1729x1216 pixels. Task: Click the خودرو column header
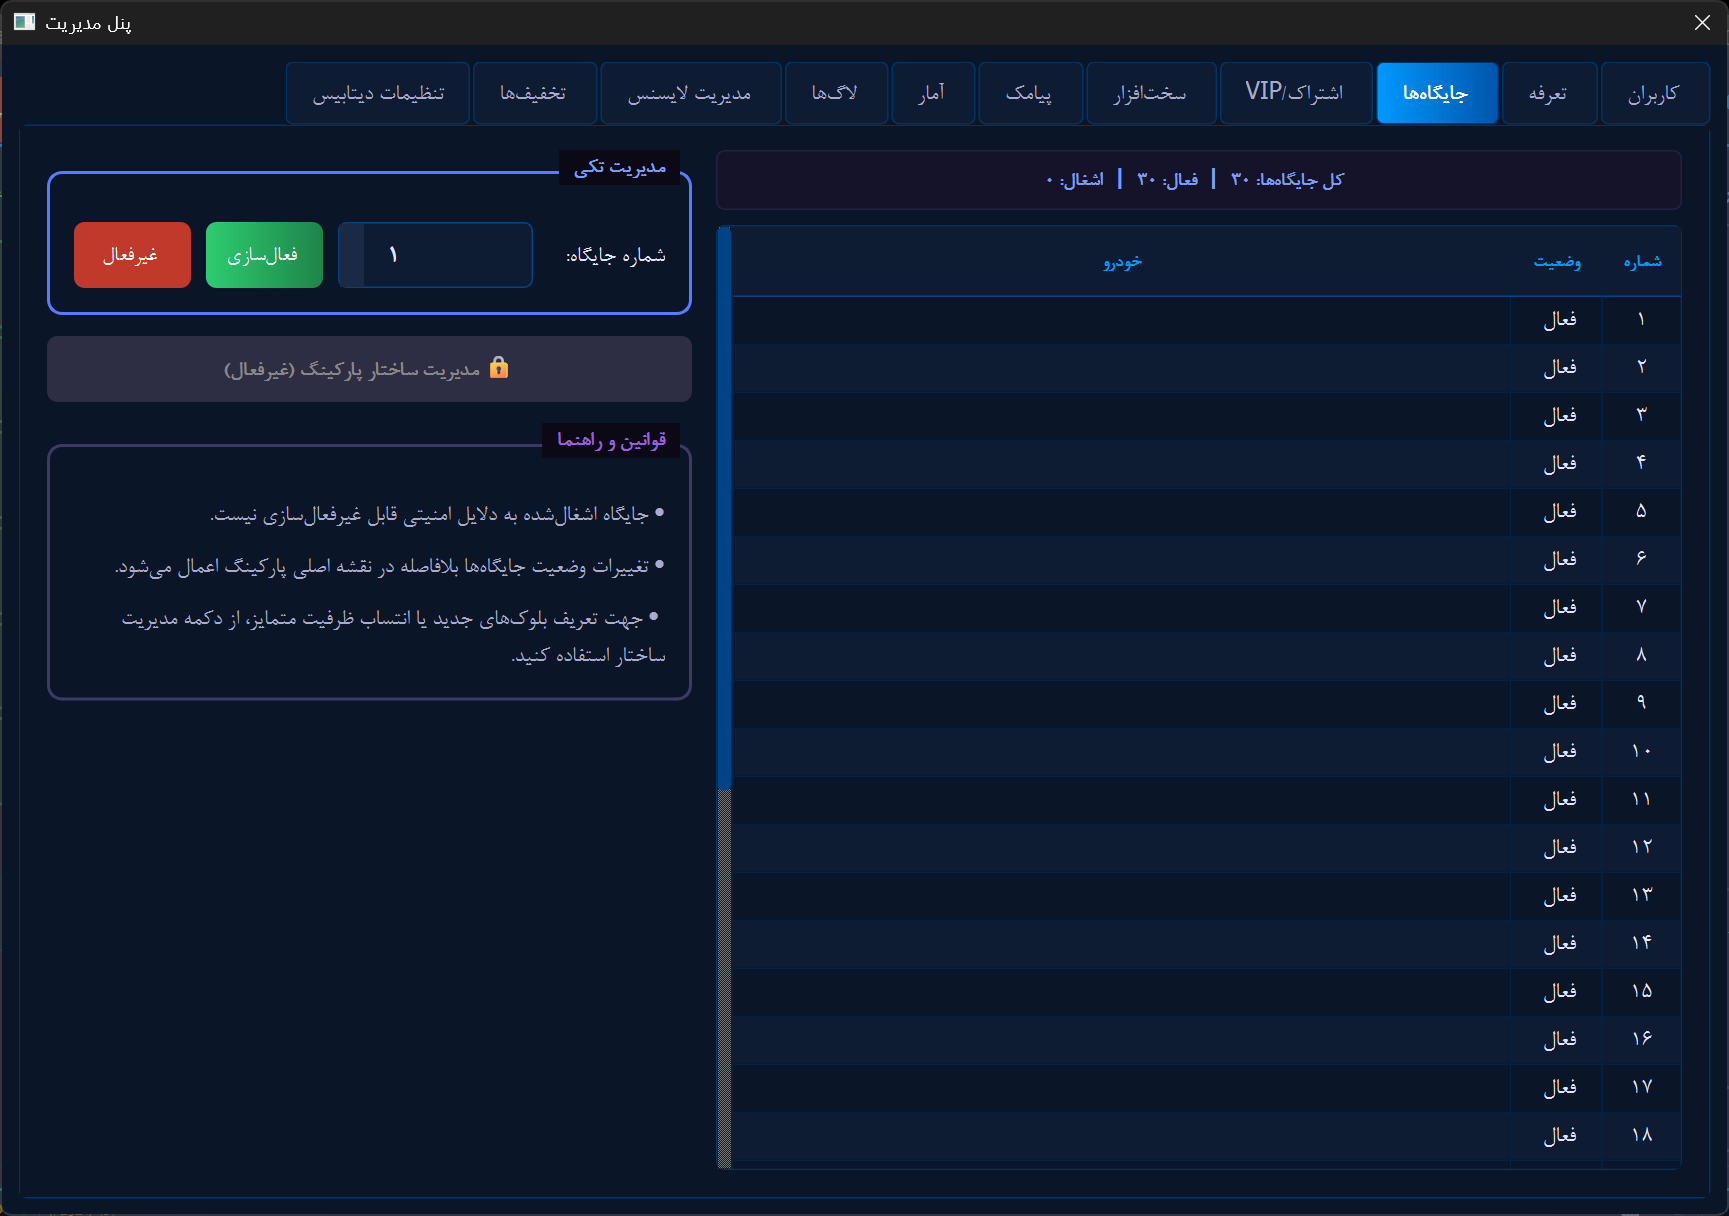point(1122,261)
